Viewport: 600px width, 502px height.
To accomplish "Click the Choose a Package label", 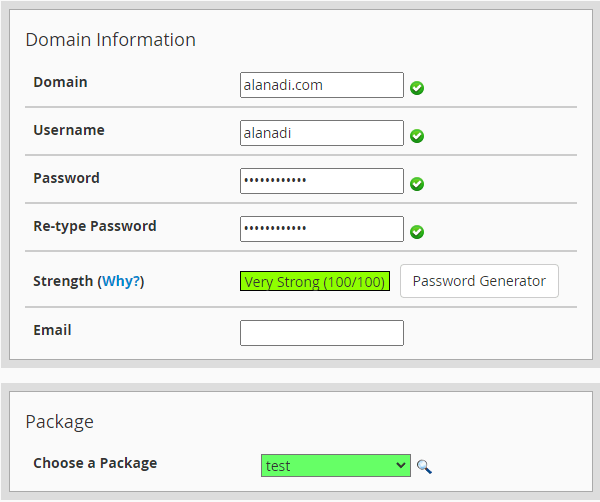I will pos(95,463).
